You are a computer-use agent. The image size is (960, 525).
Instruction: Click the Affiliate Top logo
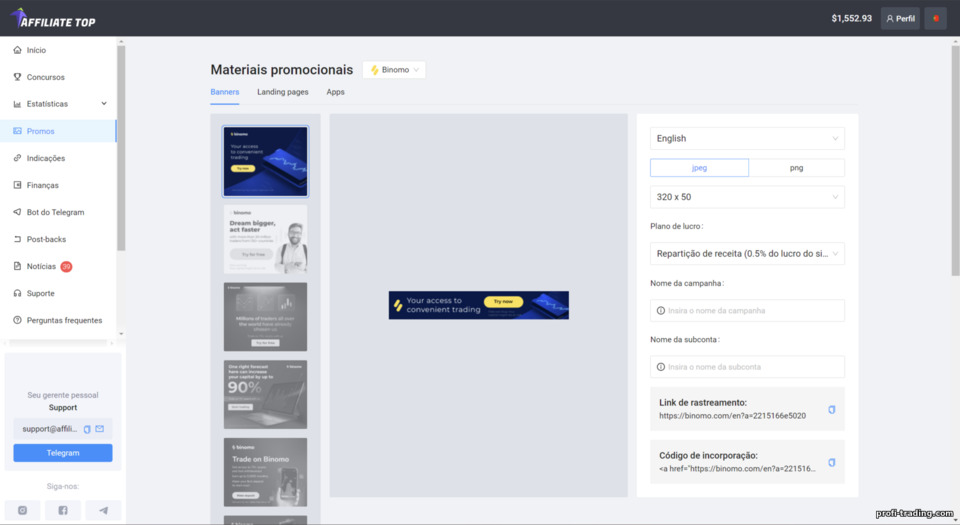[53, 18]
